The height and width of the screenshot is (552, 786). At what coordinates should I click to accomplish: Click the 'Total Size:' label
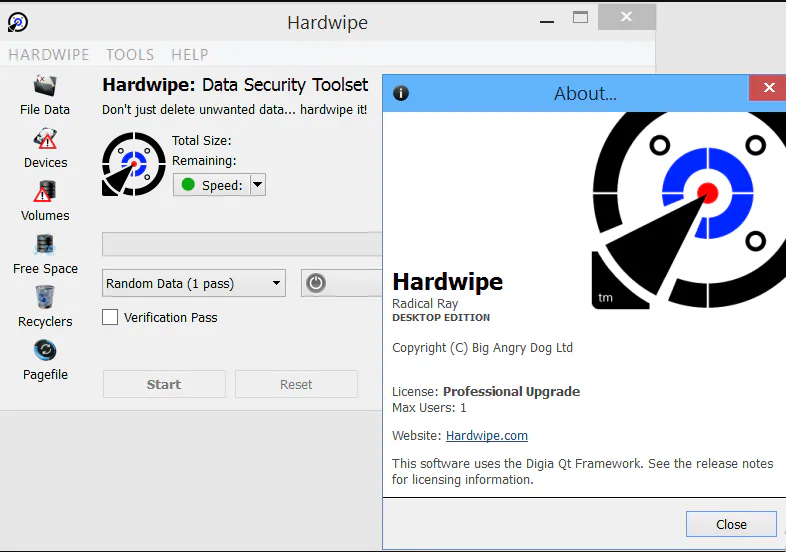[202, 141]
